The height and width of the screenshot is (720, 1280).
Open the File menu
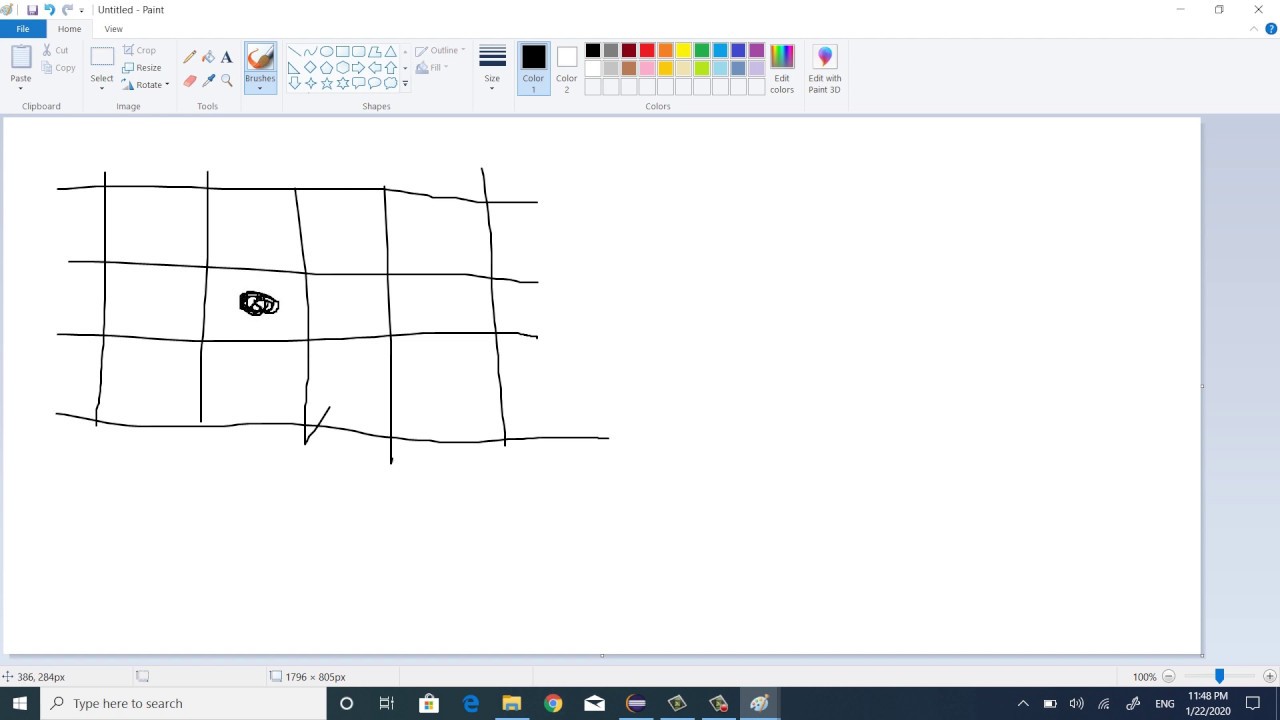point(23,29)
